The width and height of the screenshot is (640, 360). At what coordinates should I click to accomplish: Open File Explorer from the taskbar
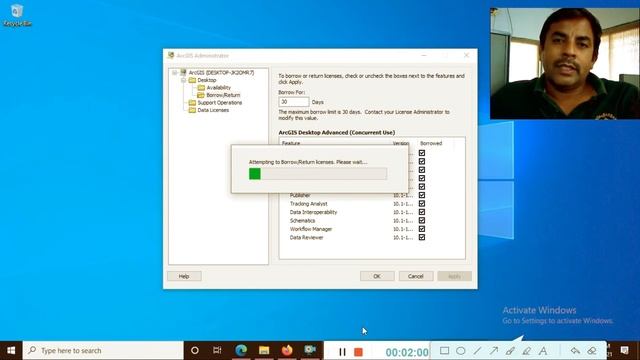(x=264, y=351)
